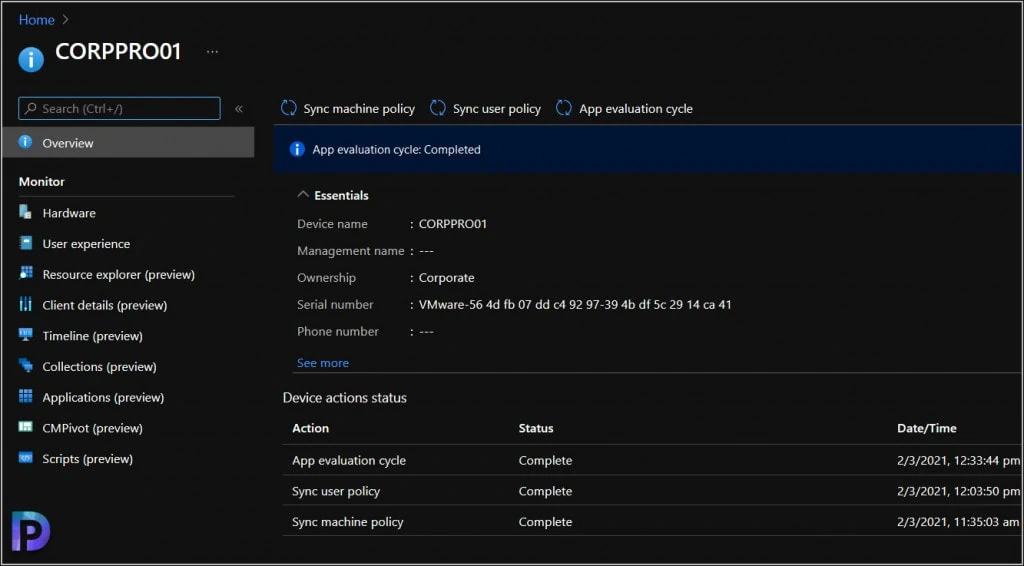Click the Action column header
This screenshot has height=566, width=1024.
(x=310, y=428)
